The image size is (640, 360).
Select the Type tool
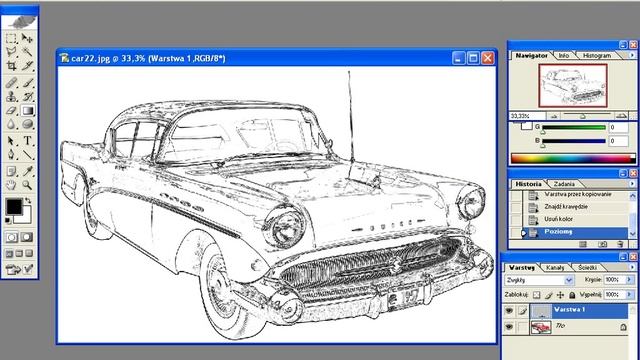(x=27, y=141)
